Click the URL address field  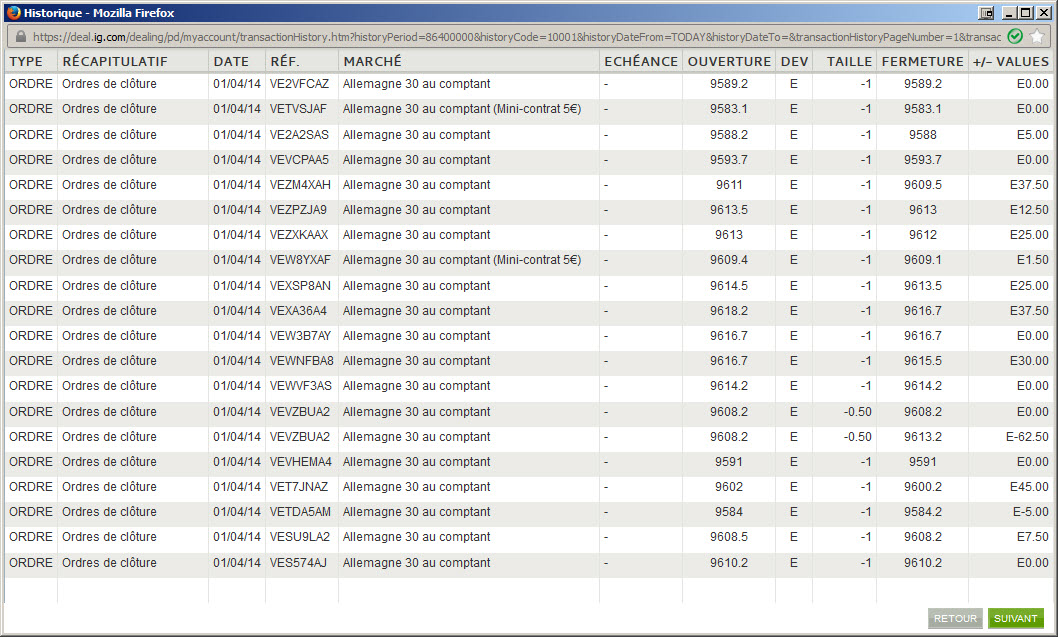click(517, 36)
